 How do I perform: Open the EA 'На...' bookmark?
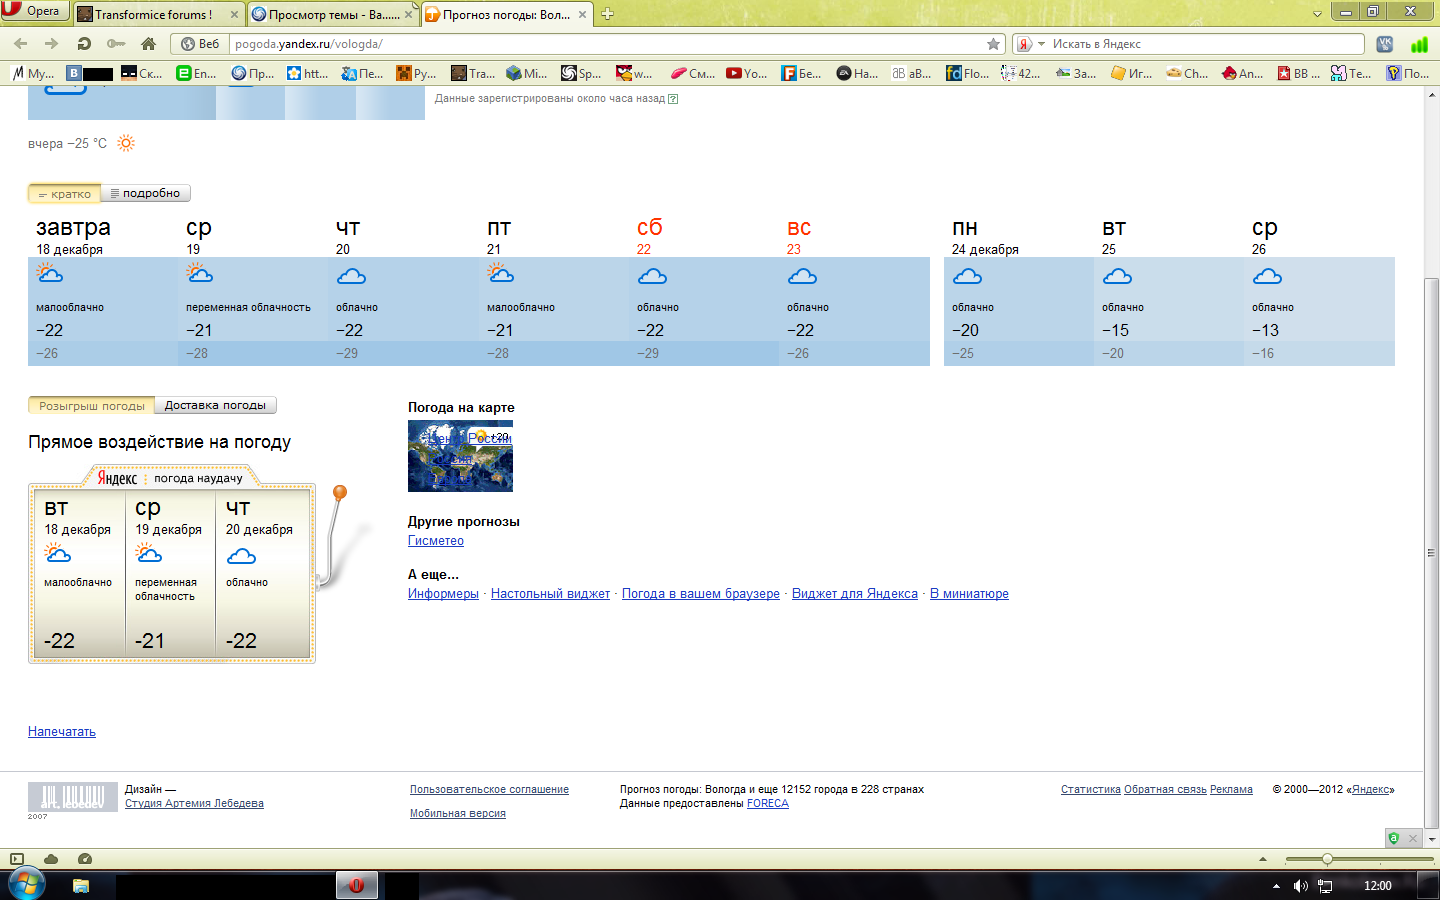tap(857, 73)
